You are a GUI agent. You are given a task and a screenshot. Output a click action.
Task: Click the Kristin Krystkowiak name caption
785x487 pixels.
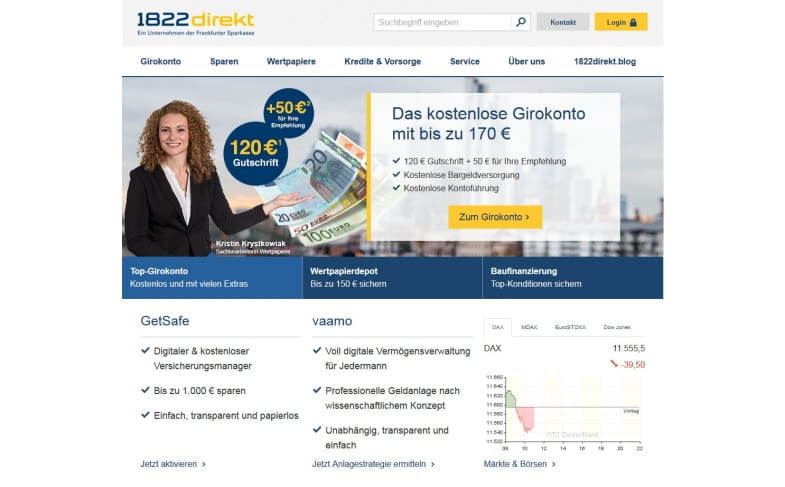click(251, 243)
